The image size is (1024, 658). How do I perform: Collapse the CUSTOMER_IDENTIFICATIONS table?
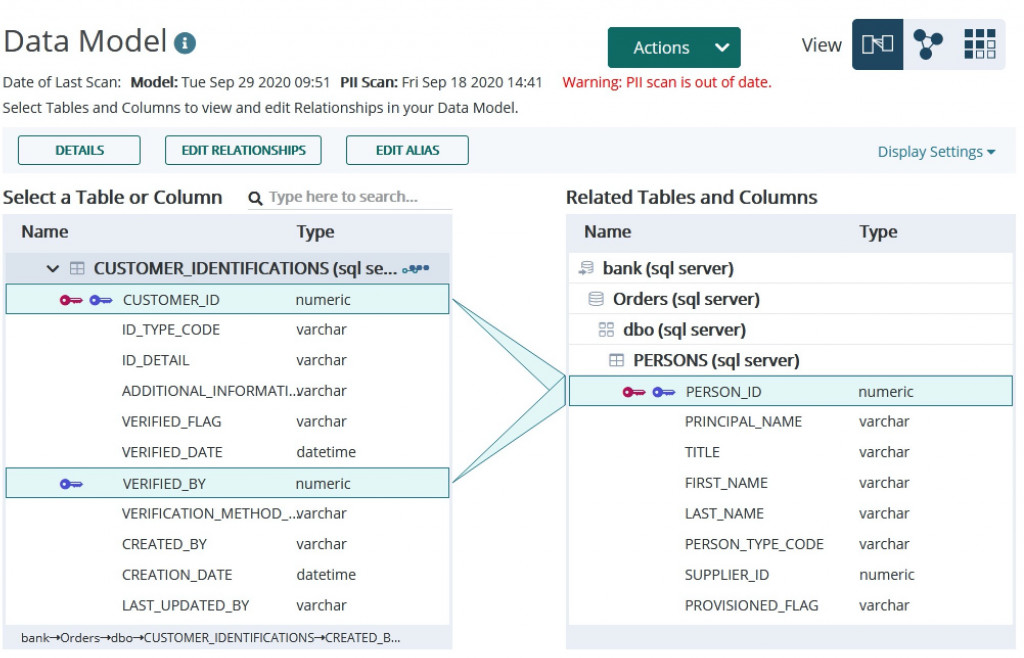tap(53, 269)
